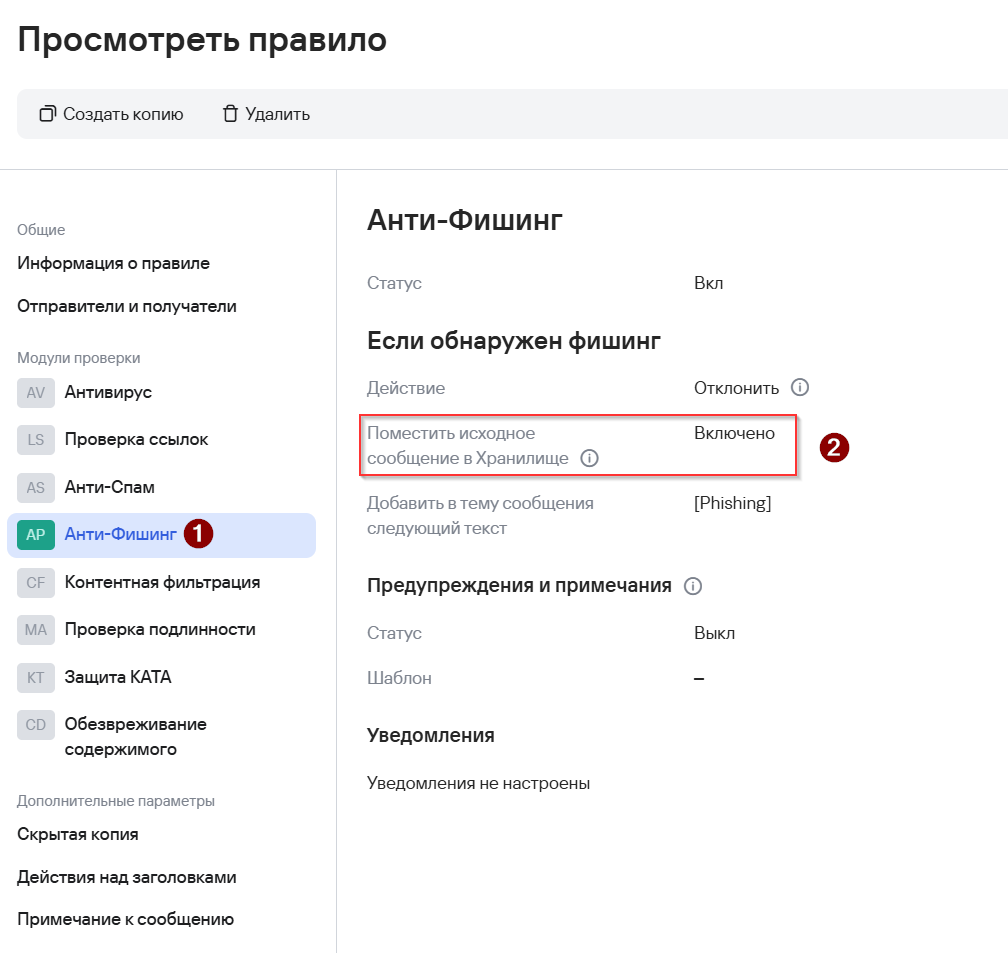
Task: Click Поместить исходное сообщение label
Action: [x=468, y=446]
